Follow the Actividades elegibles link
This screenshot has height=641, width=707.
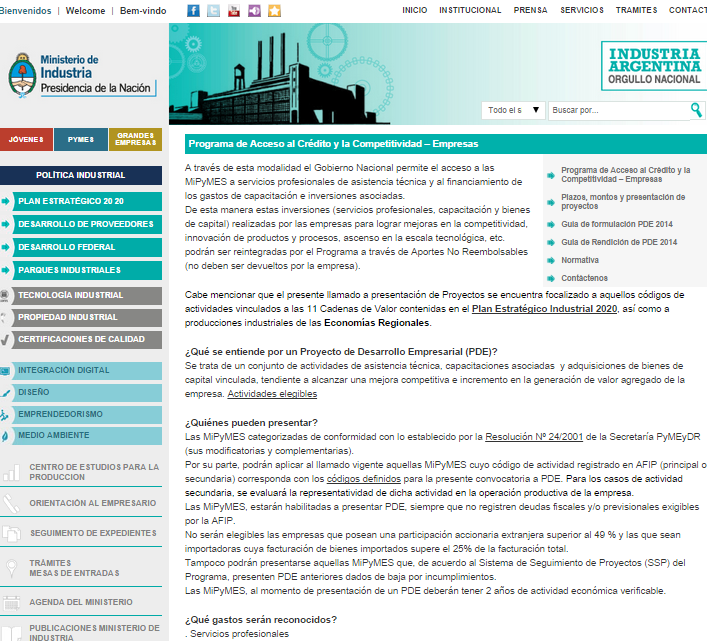coord(272,394)
